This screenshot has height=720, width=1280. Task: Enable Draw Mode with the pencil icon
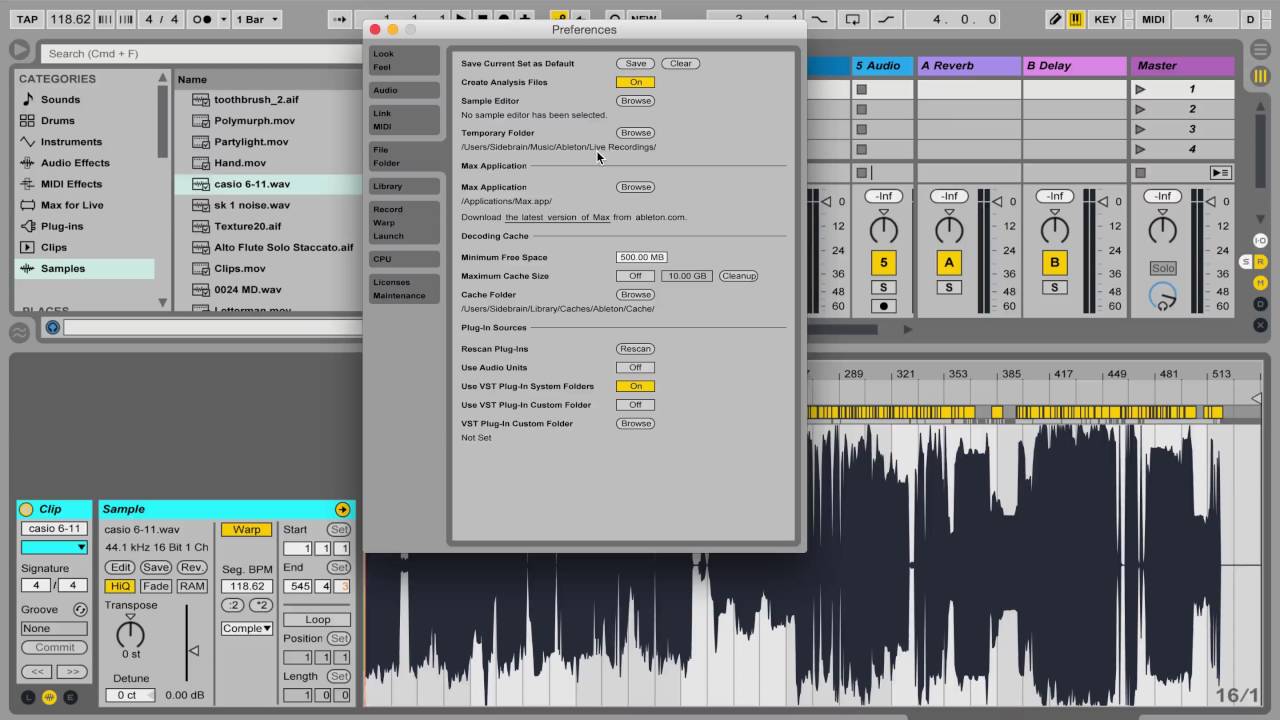click(x=1054, y=19)
